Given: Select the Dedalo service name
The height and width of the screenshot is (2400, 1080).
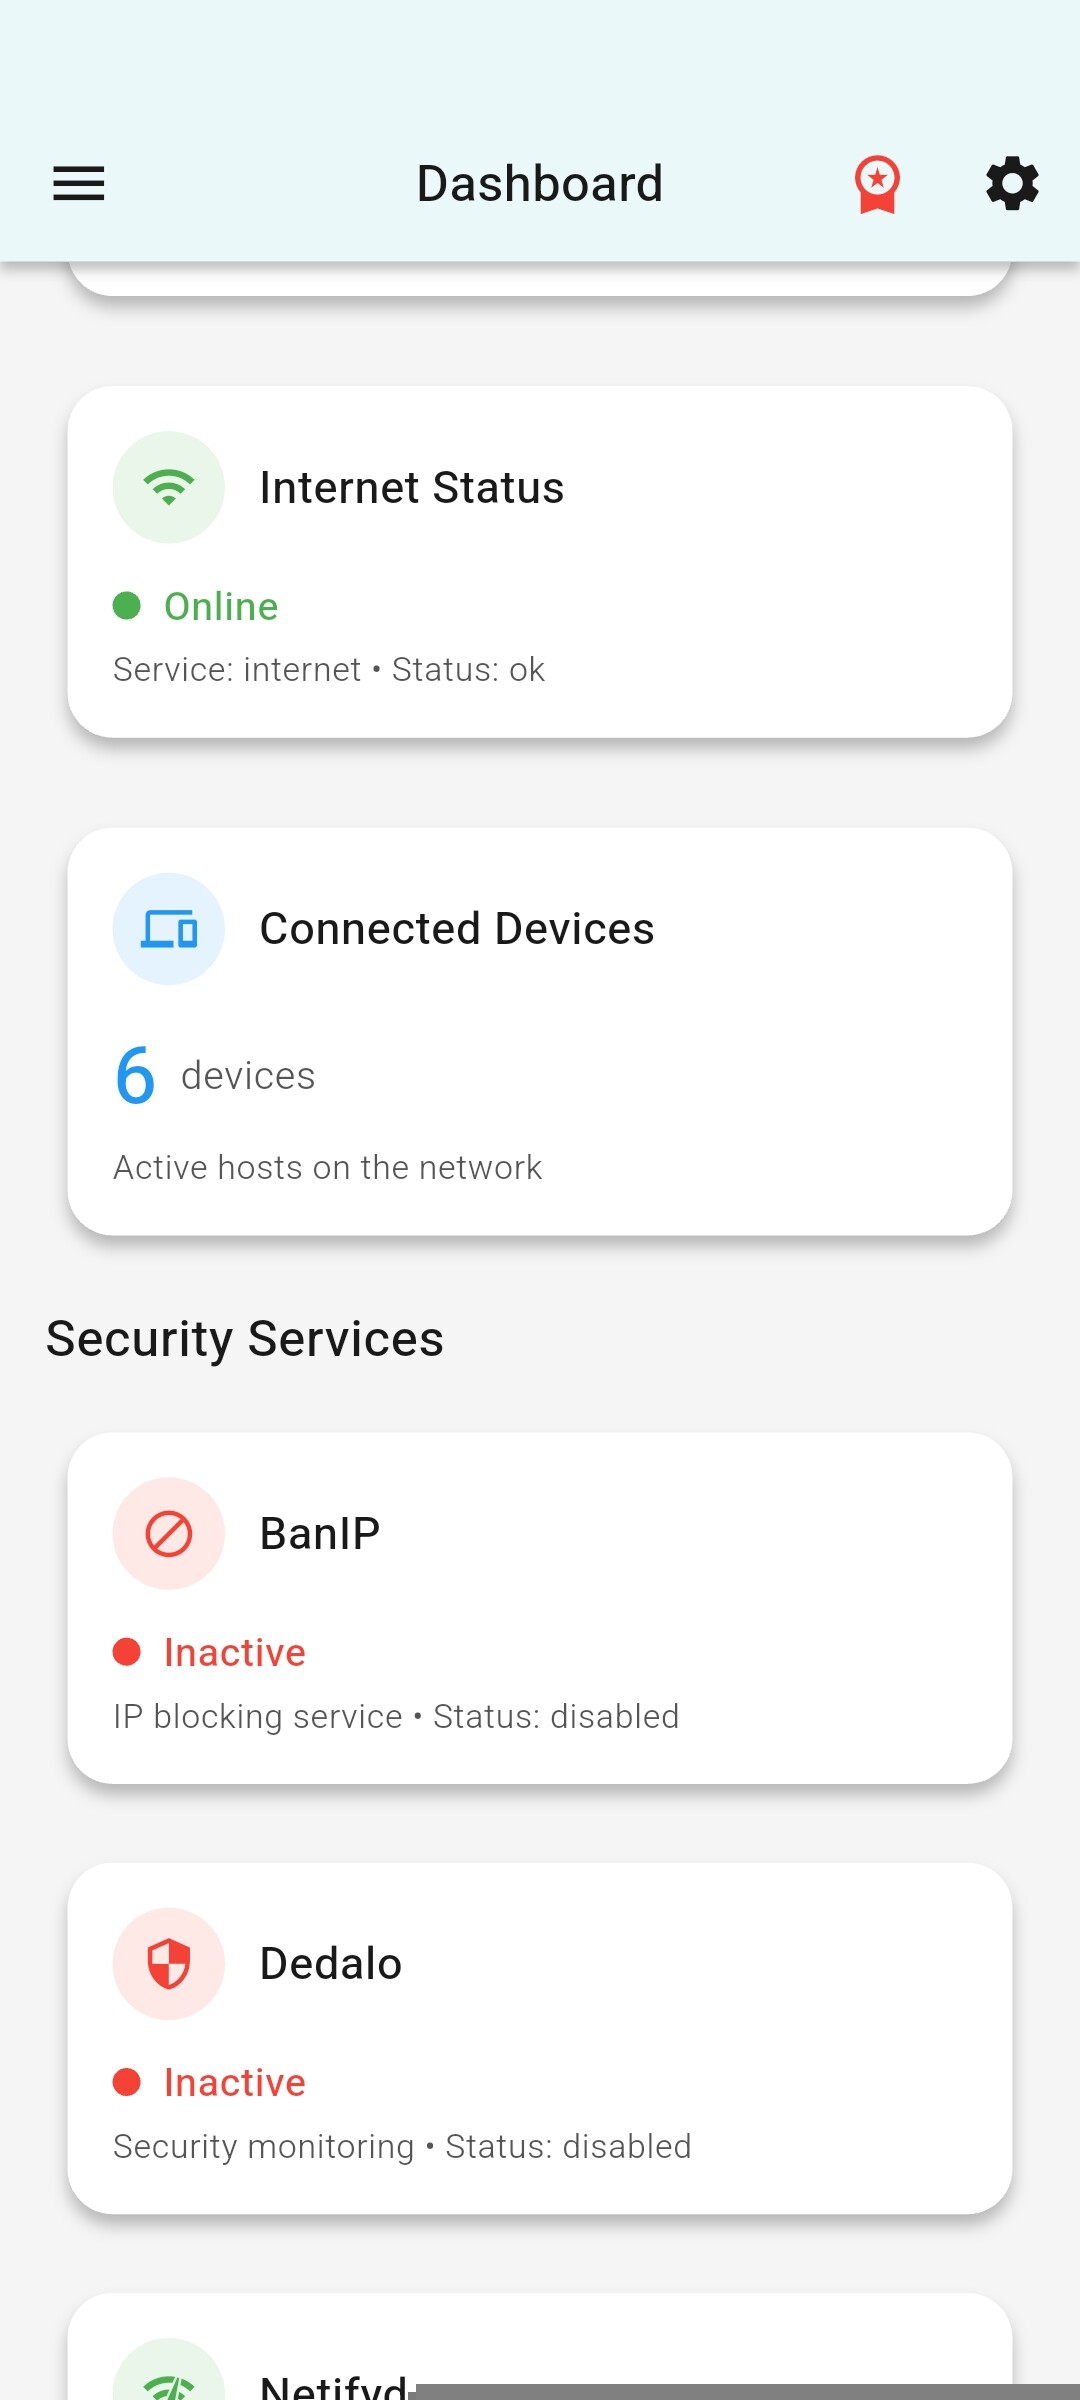Looking at the screenshot, I should (x=331, y=1964).
